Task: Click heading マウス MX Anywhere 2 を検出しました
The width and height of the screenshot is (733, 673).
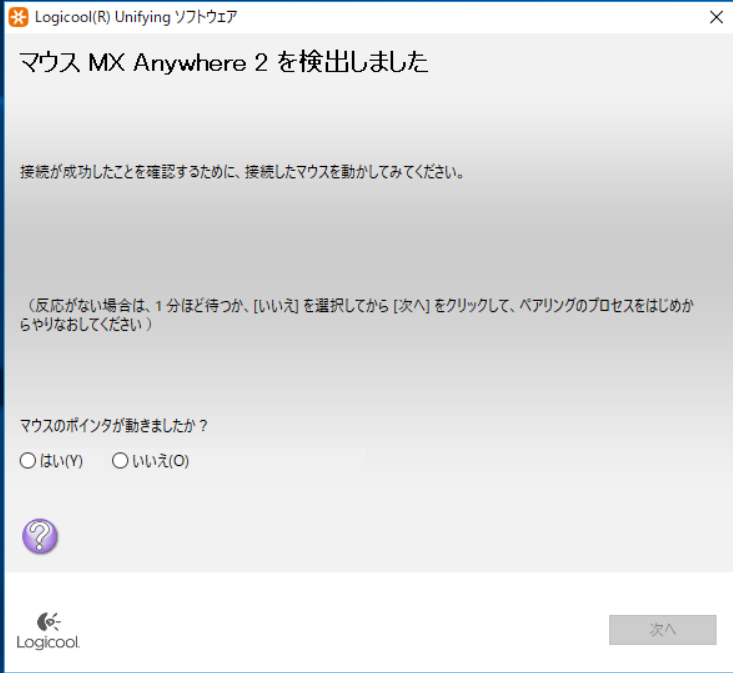Action: [223, 62]
